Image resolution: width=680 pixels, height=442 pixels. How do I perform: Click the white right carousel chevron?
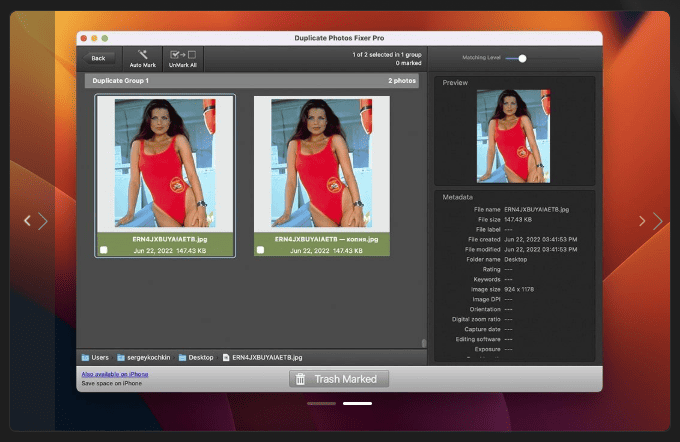click(x=642, y=221)
